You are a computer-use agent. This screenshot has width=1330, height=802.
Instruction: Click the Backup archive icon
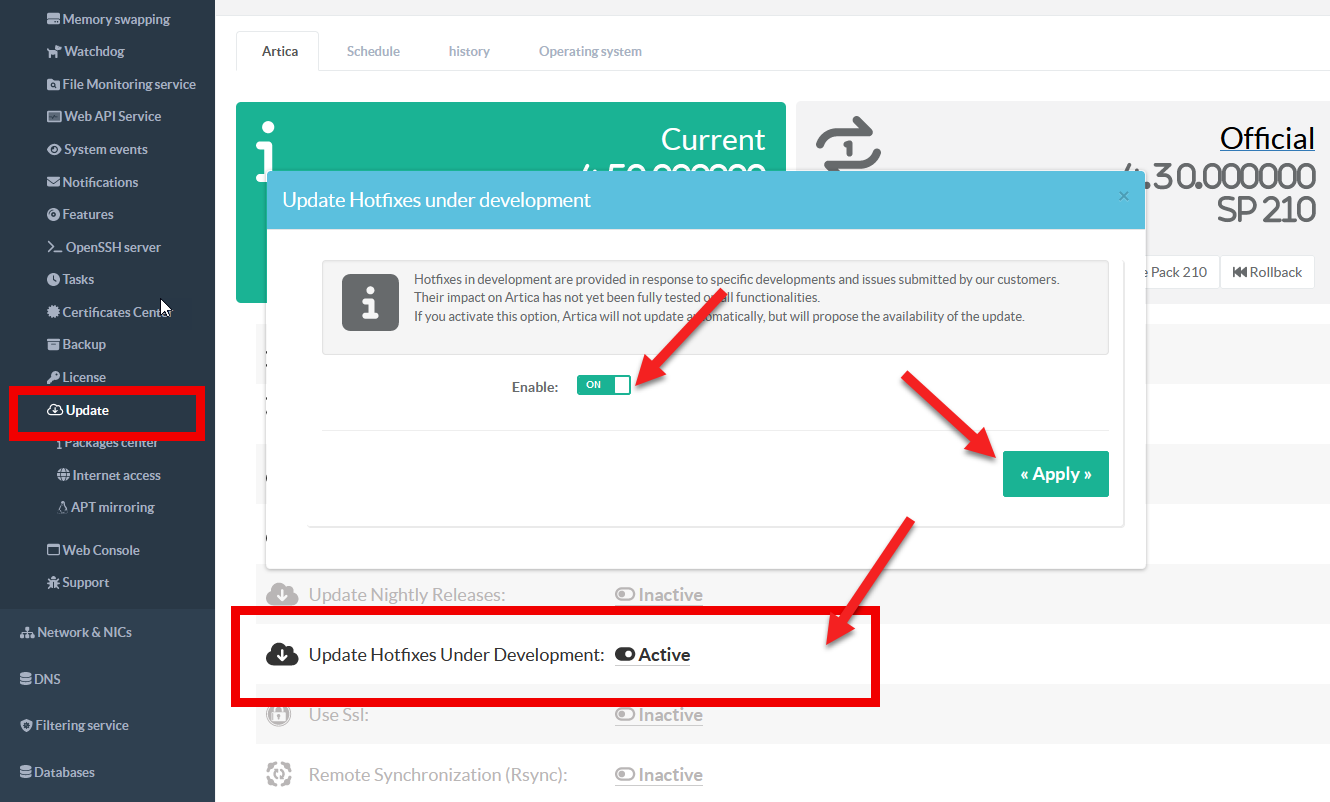[x=55, y=345]
